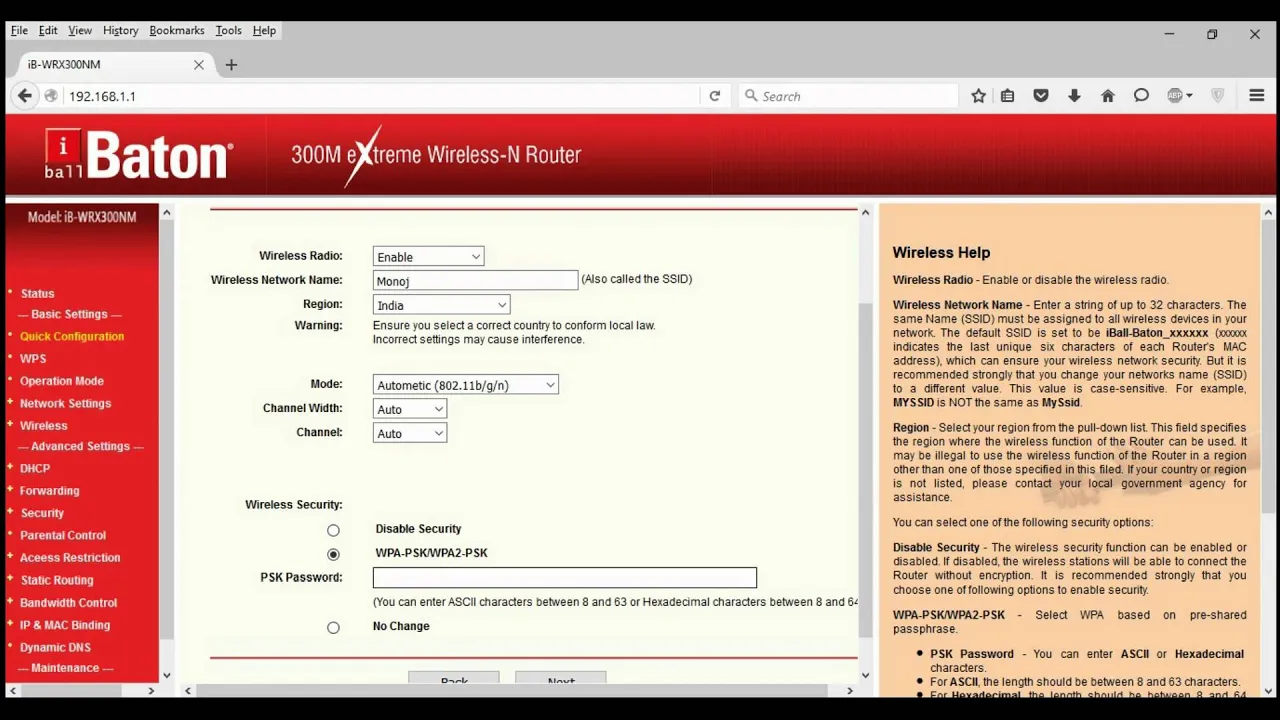
Task: Click the Next button at form bottom
Action: 561,678
